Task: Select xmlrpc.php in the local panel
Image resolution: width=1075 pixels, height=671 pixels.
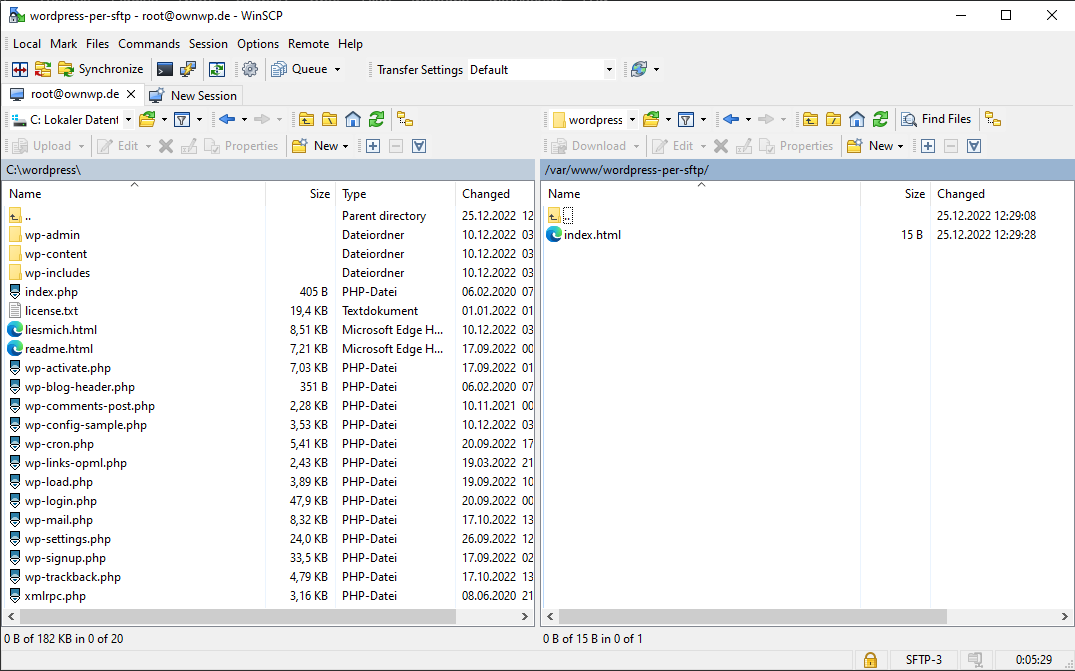Action: coord(55,596)
